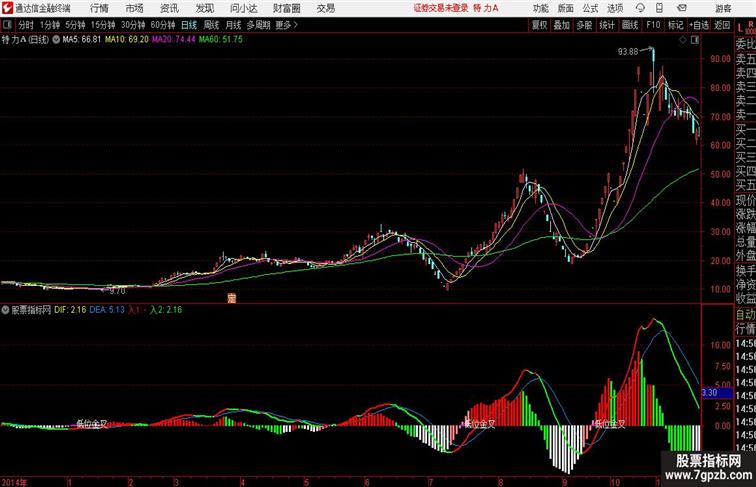Image resolution: width=756 pixels, height=487 pixels.
Task: Open the 资讯 menu
Action: pos(169,8)
